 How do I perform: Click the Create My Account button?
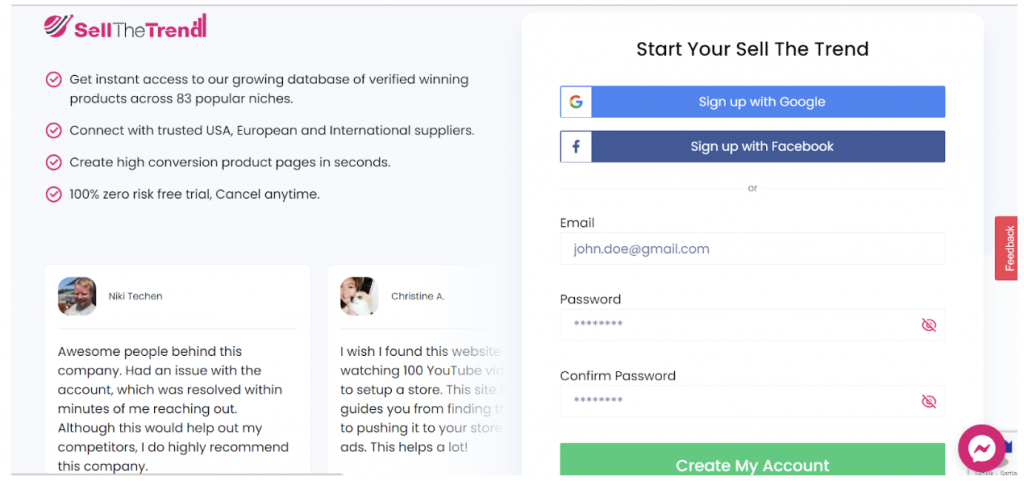pyautogui.click(x=752, y=460)
